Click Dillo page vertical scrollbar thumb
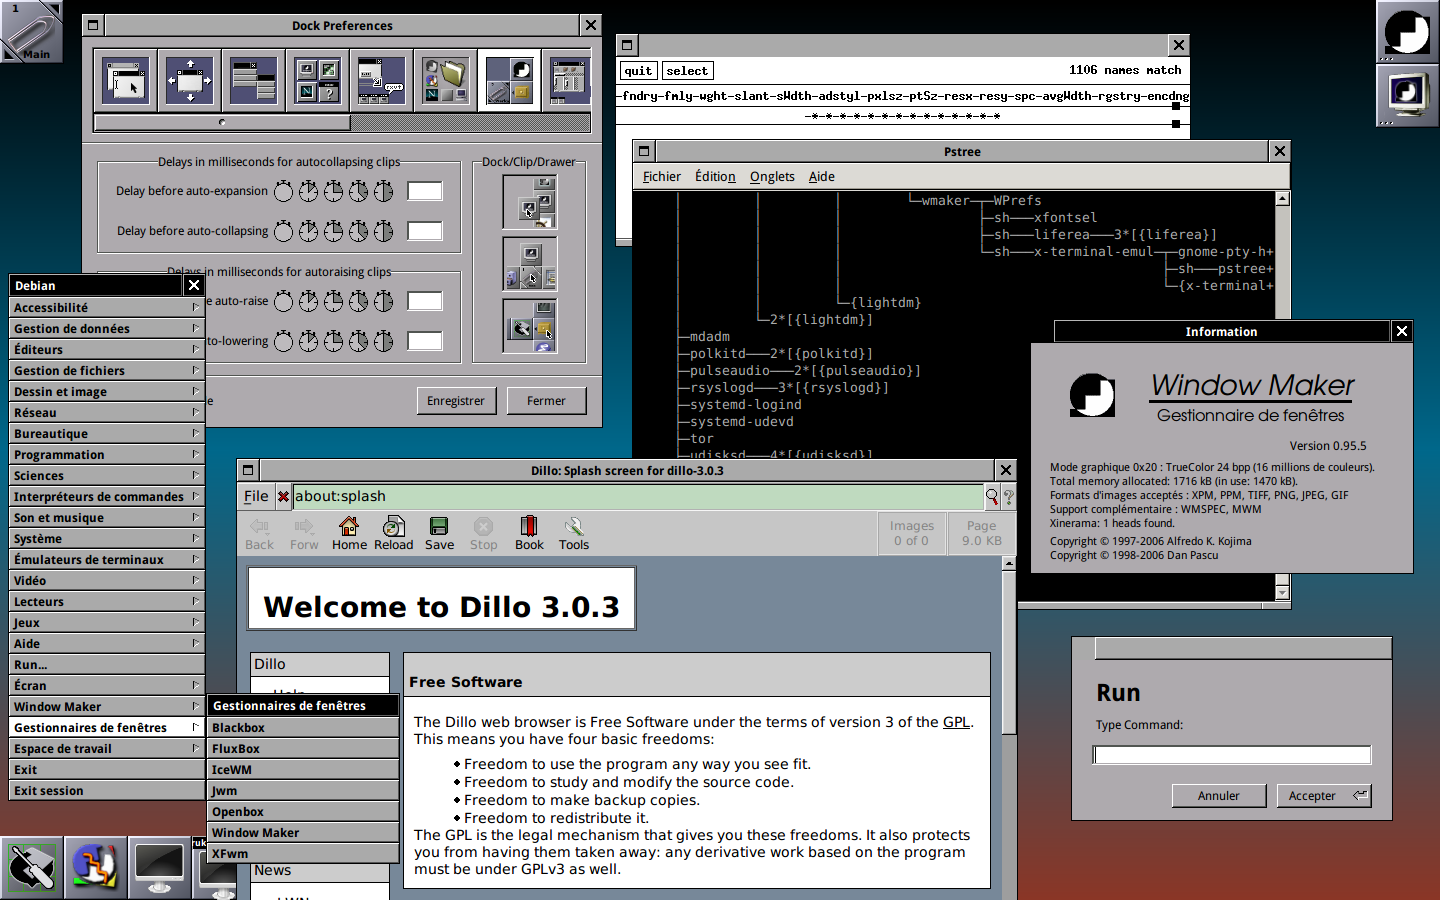Viewport: 1440px width, 900px height. (x=1008, y=651)
